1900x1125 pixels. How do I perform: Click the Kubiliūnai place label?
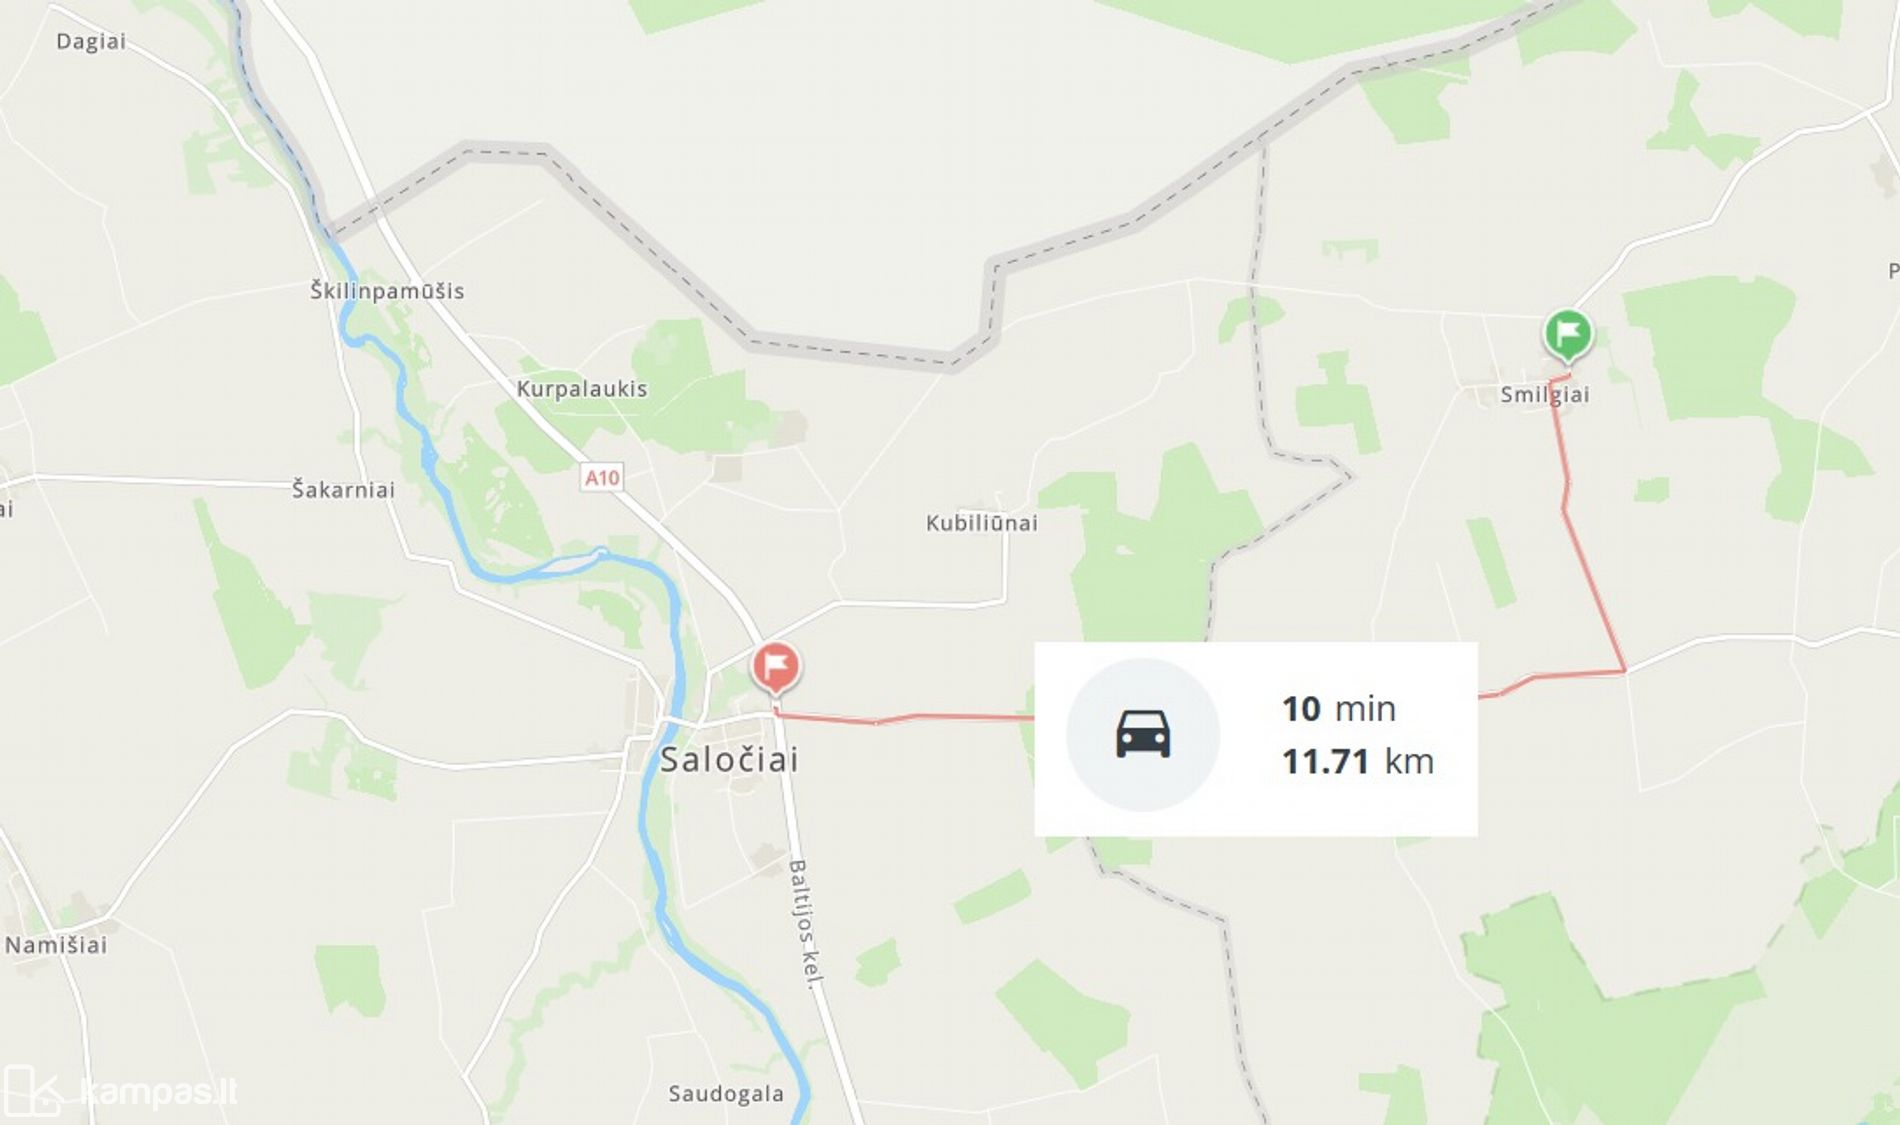[981, 523]
